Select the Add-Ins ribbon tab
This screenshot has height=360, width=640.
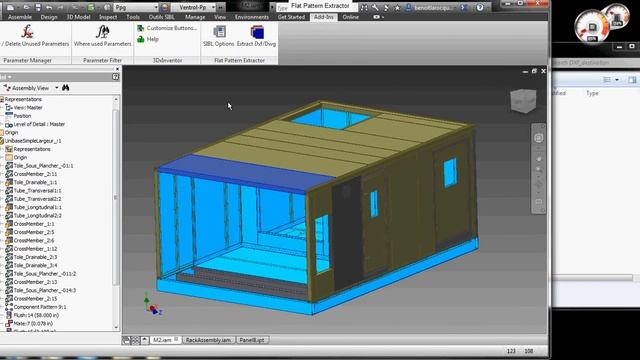(x=324, y=17)
